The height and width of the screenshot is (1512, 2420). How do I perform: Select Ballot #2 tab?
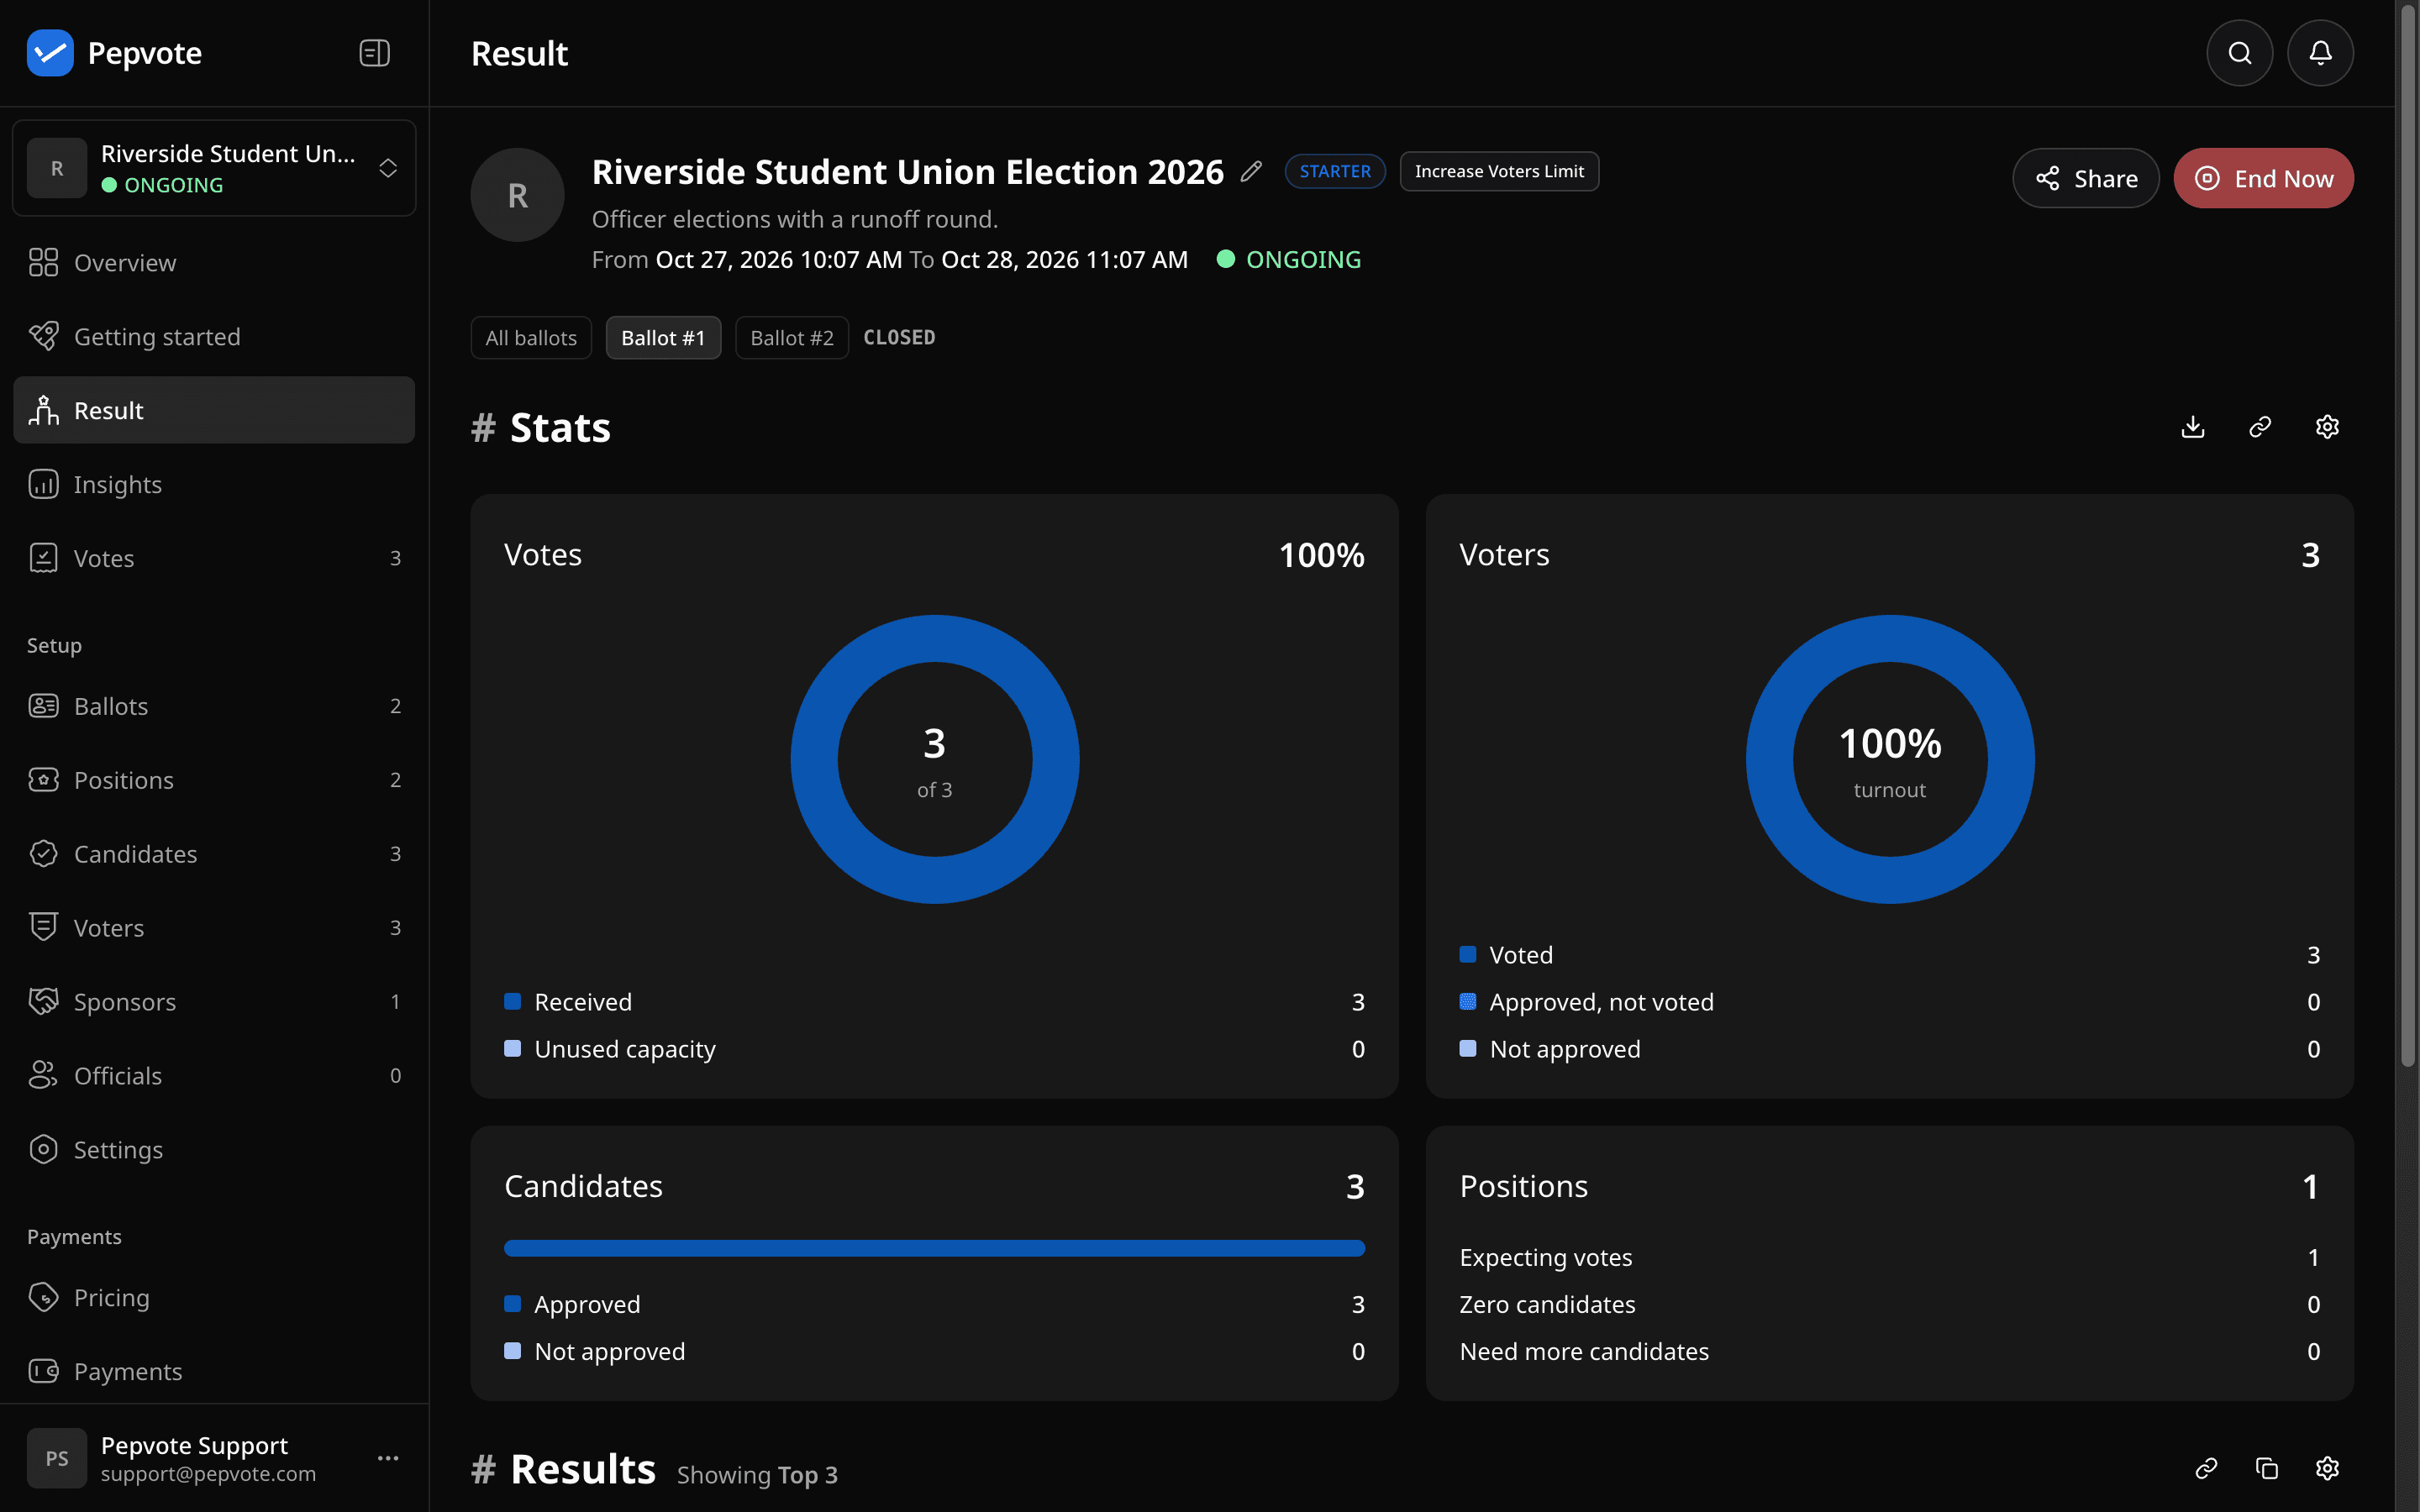[x=792, y=338]
